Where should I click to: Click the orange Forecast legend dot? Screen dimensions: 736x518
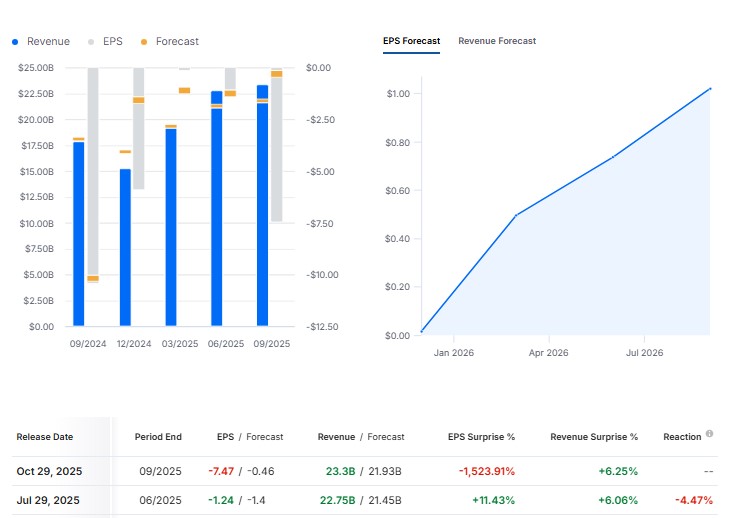pos(144,42)
